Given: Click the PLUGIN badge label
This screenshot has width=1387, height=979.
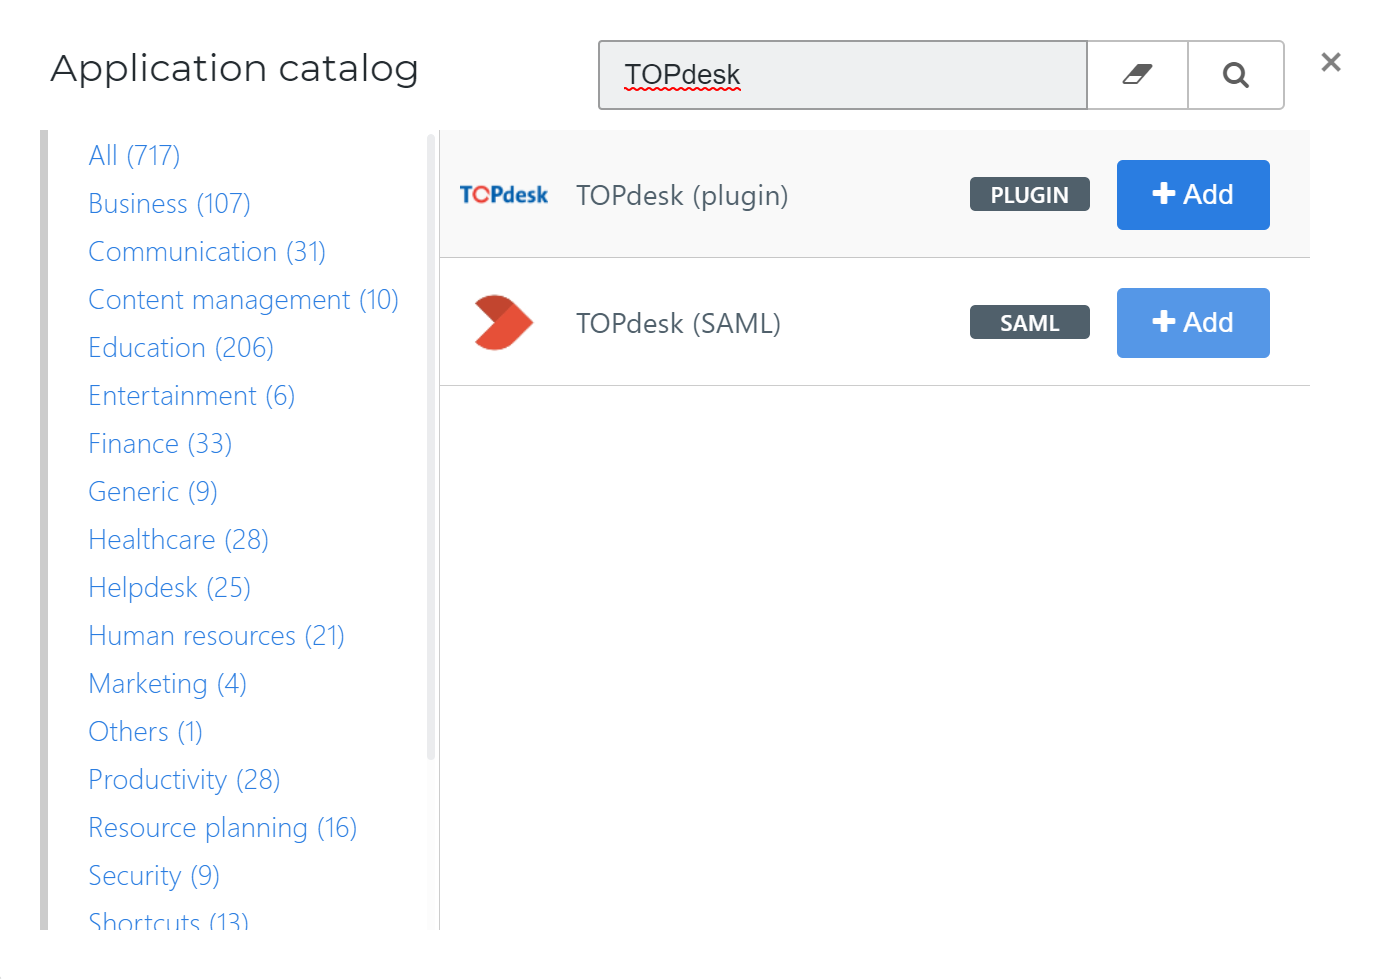Looking at the screenshot, I should click(x=1029, y=195).
